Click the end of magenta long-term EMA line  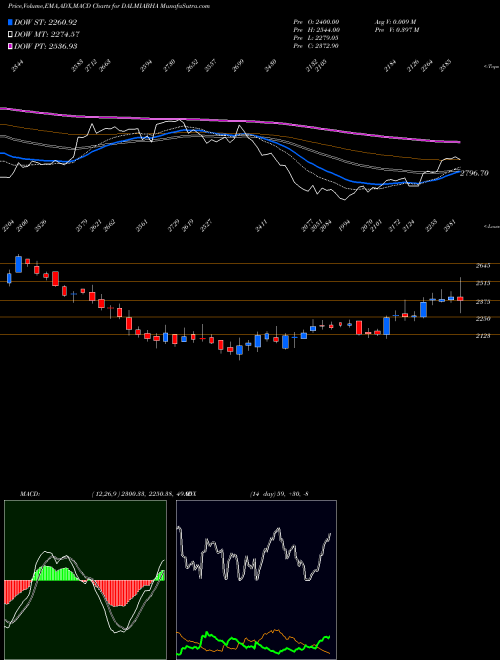[459, 142]
